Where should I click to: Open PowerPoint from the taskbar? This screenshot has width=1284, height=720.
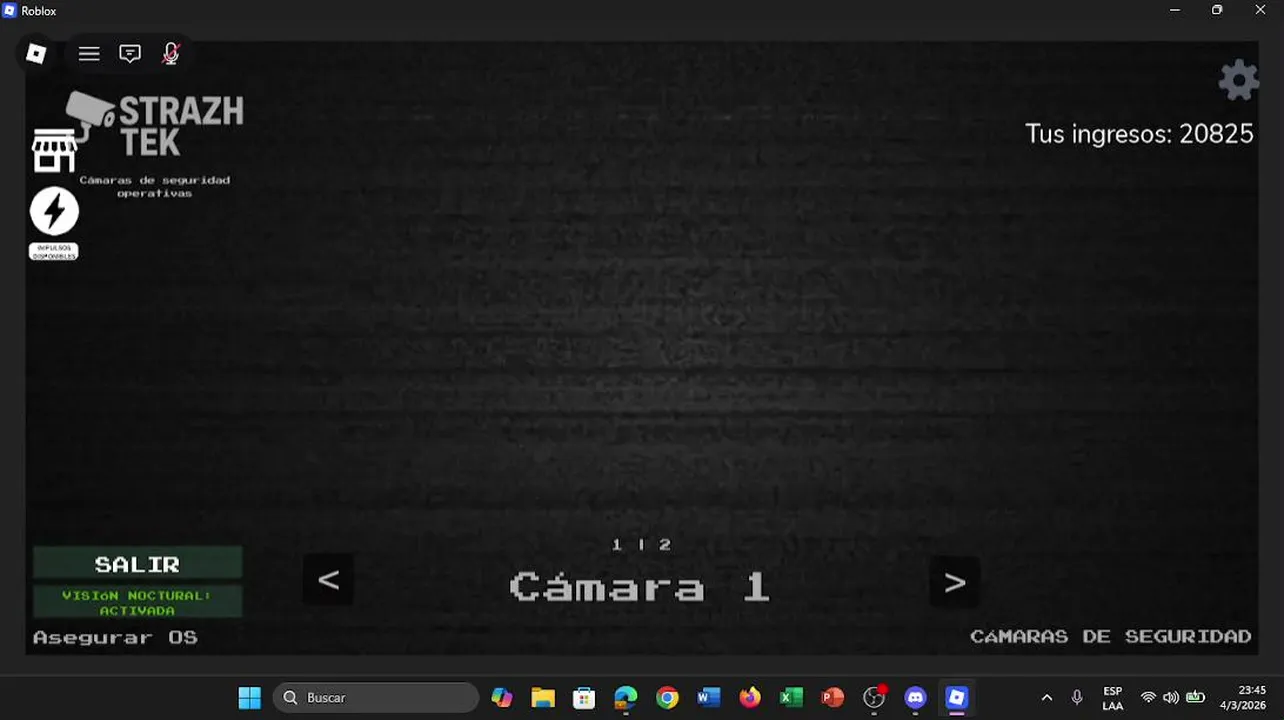pyautogui.click(x=833, y=697)
